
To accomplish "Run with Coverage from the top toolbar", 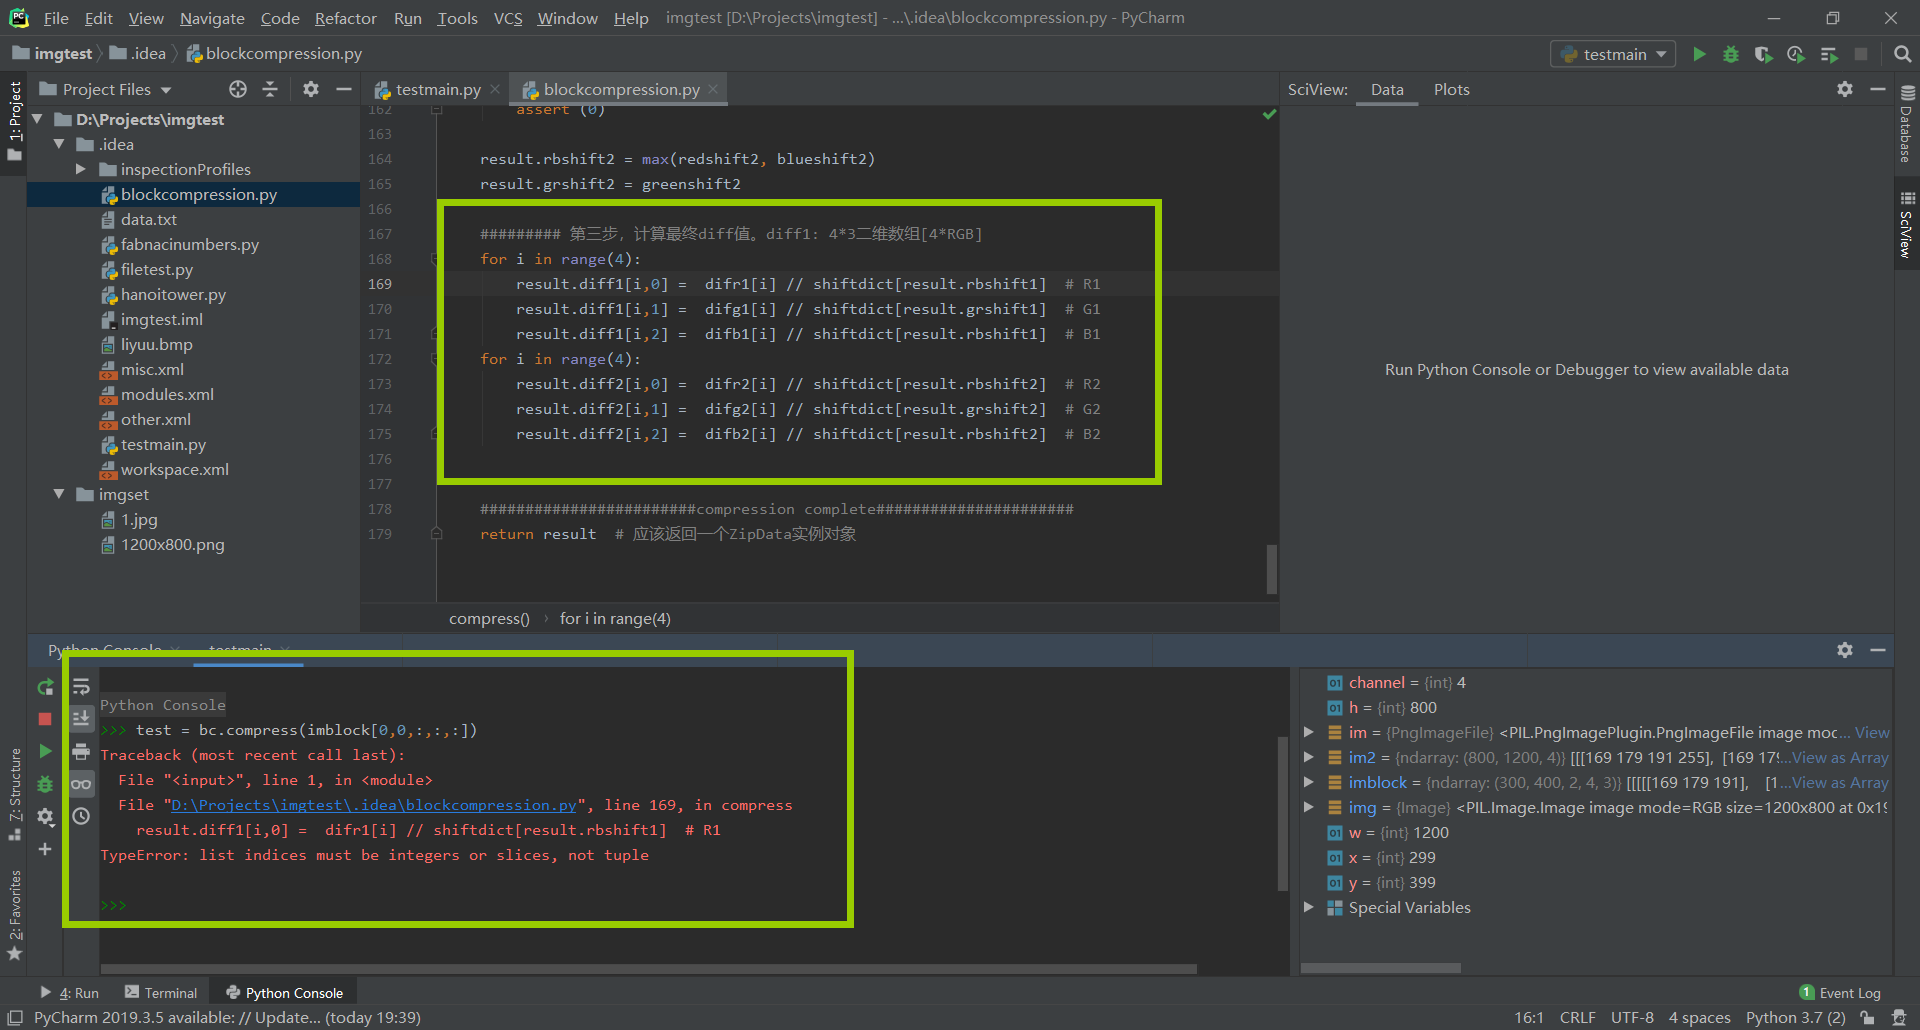I will click(1763, 54).
